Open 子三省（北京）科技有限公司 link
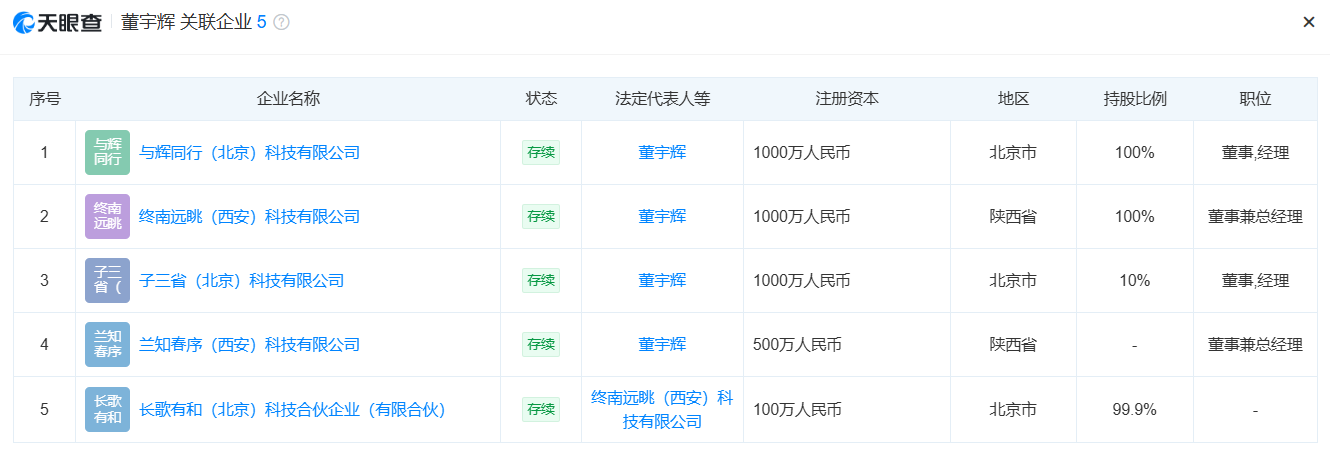The height and width of the screenshot is (472, 1330). [241, 281]
